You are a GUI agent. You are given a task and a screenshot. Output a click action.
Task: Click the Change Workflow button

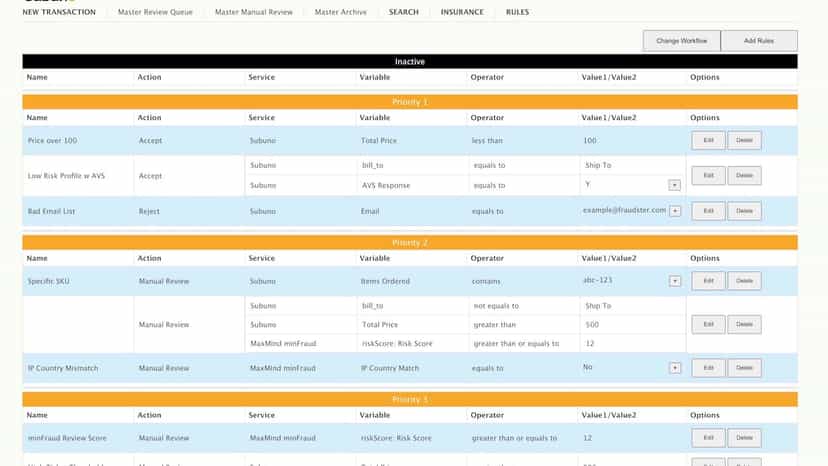coord(681,41)
